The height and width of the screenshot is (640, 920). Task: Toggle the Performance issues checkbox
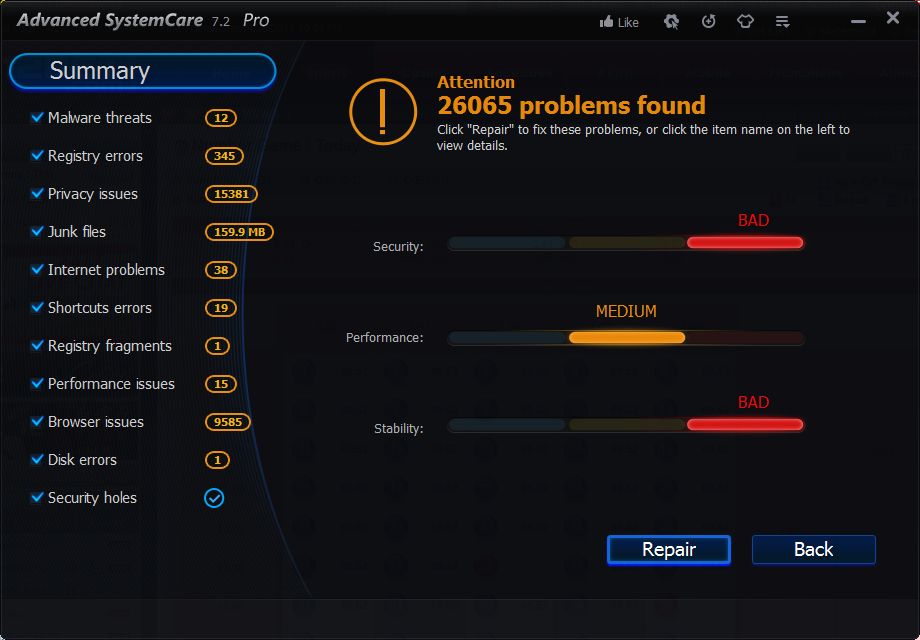tap(37, 384)
